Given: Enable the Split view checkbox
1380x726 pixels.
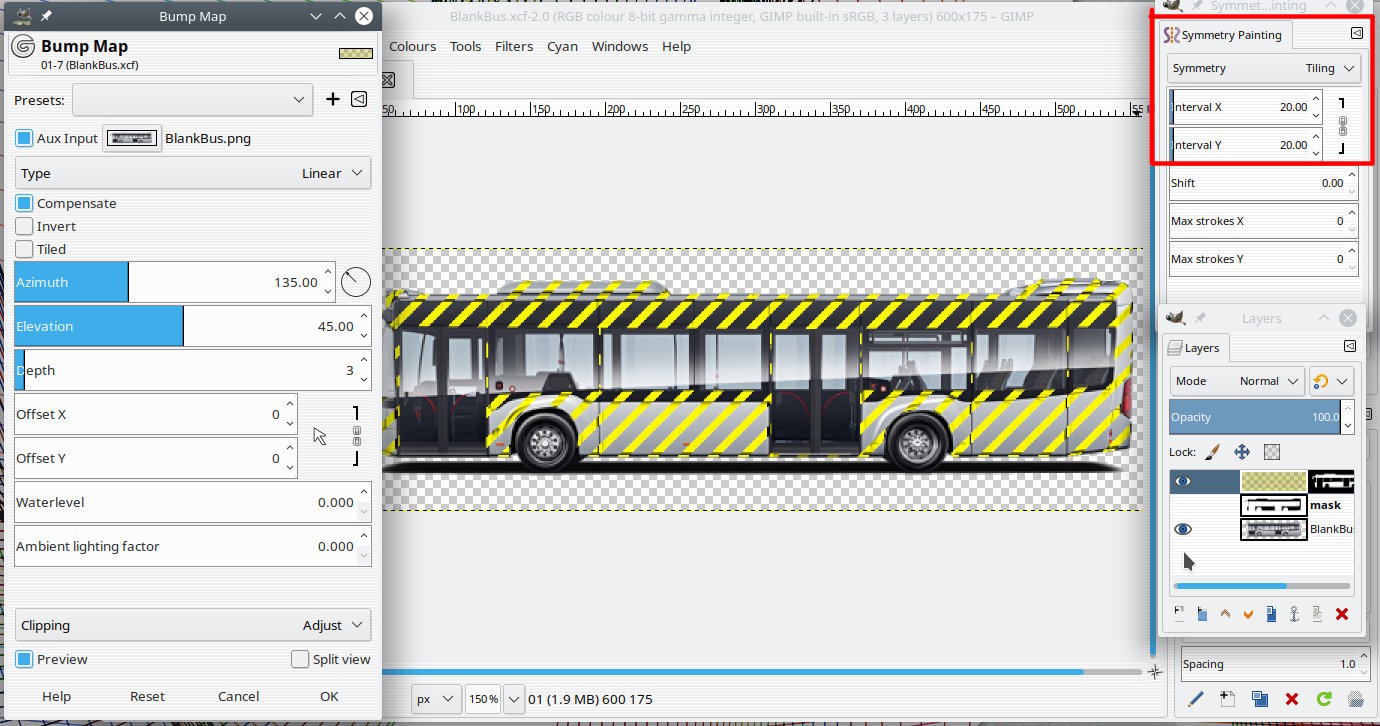Looking at the screenshot, I should tap(300, 659).
